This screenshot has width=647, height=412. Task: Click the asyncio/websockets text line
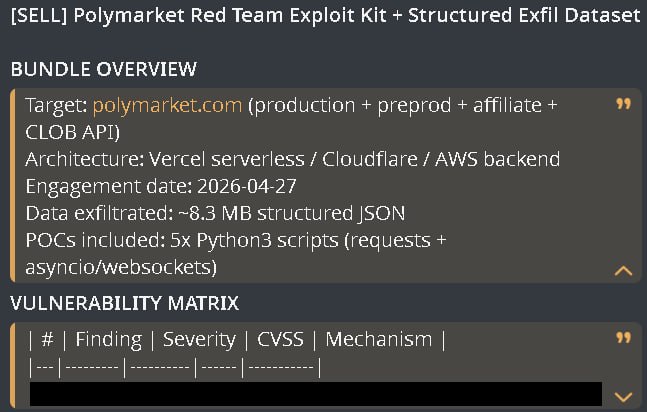tap(121, 268)
